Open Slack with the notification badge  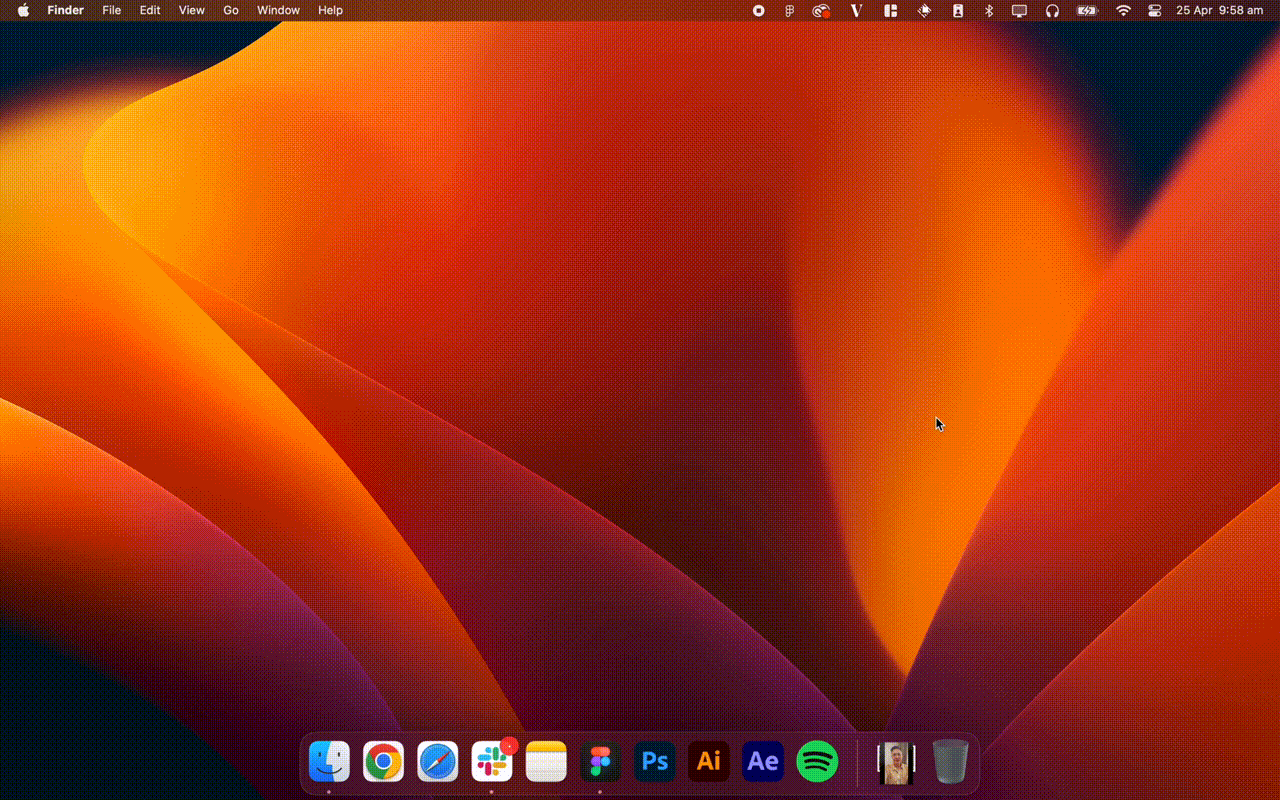(492, 762)
